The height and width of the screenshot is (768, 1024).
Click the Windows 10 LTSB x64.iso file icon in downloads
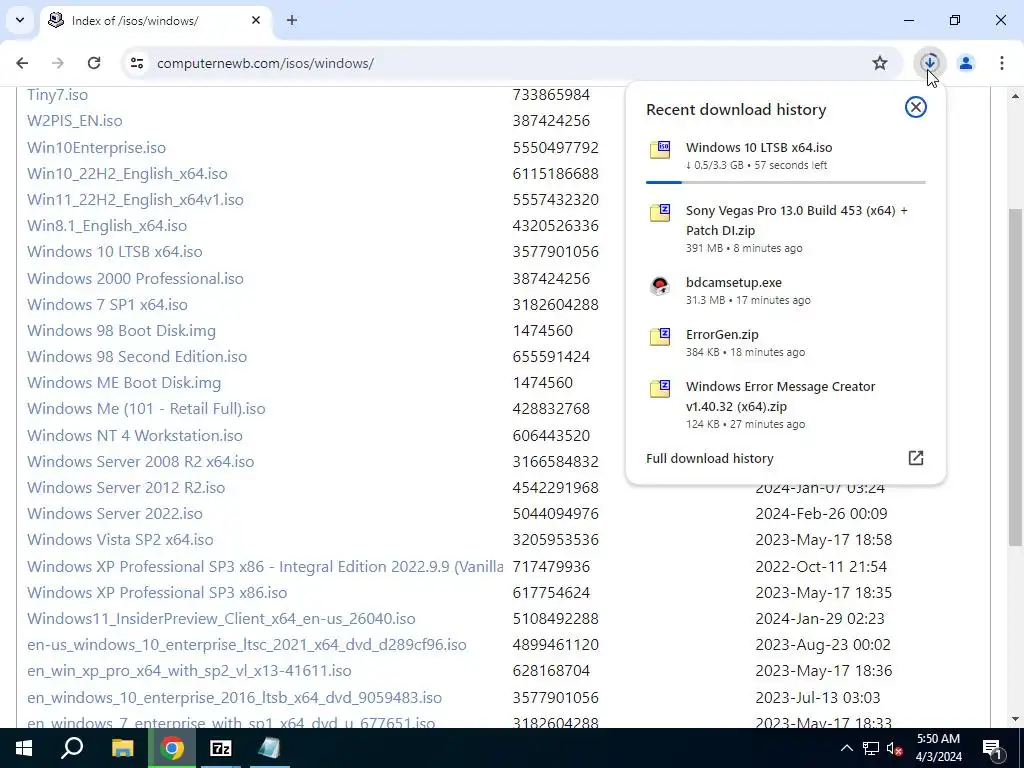pos(660,150)
